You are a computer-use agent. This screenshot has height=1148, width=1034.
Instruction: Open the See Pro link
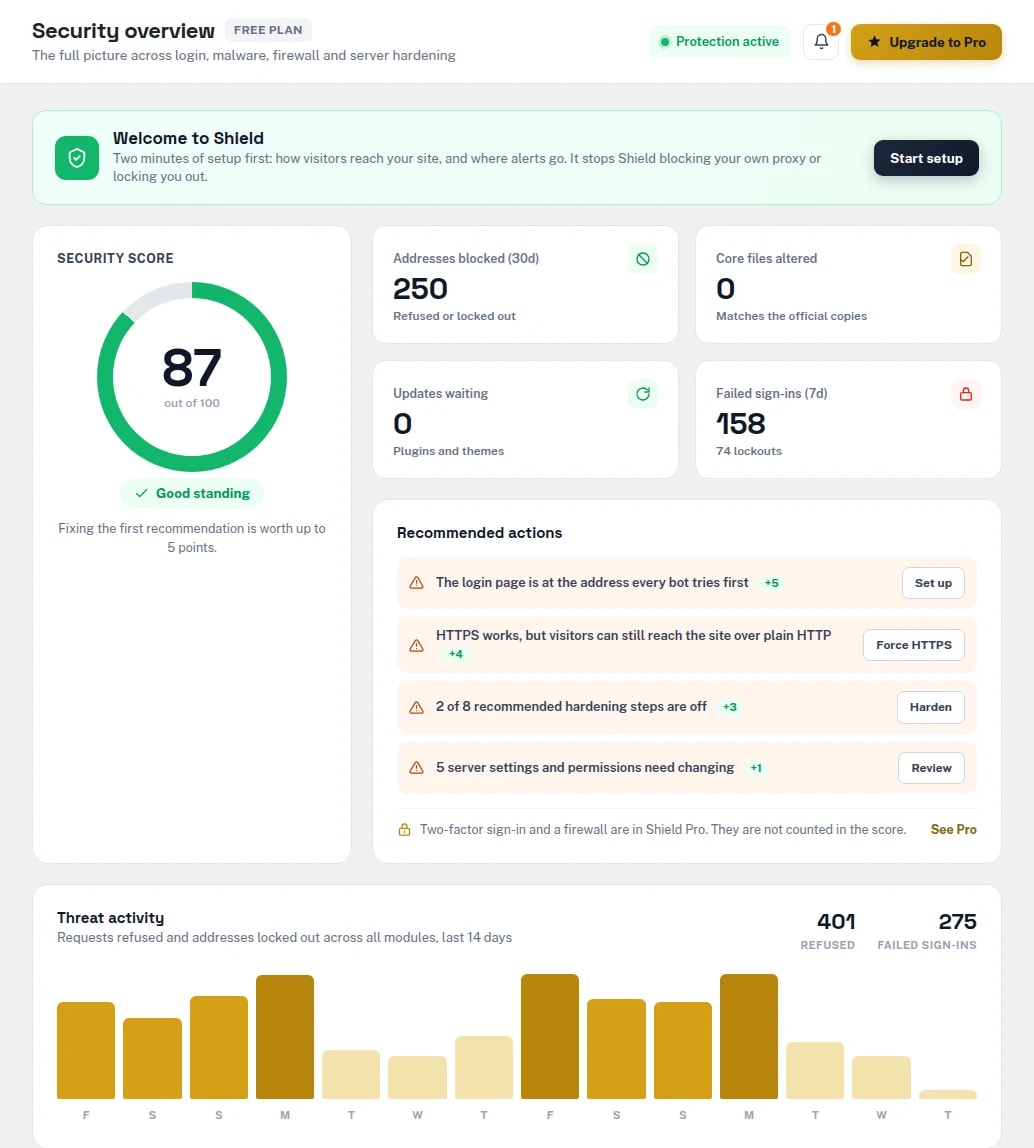(953, 830)
